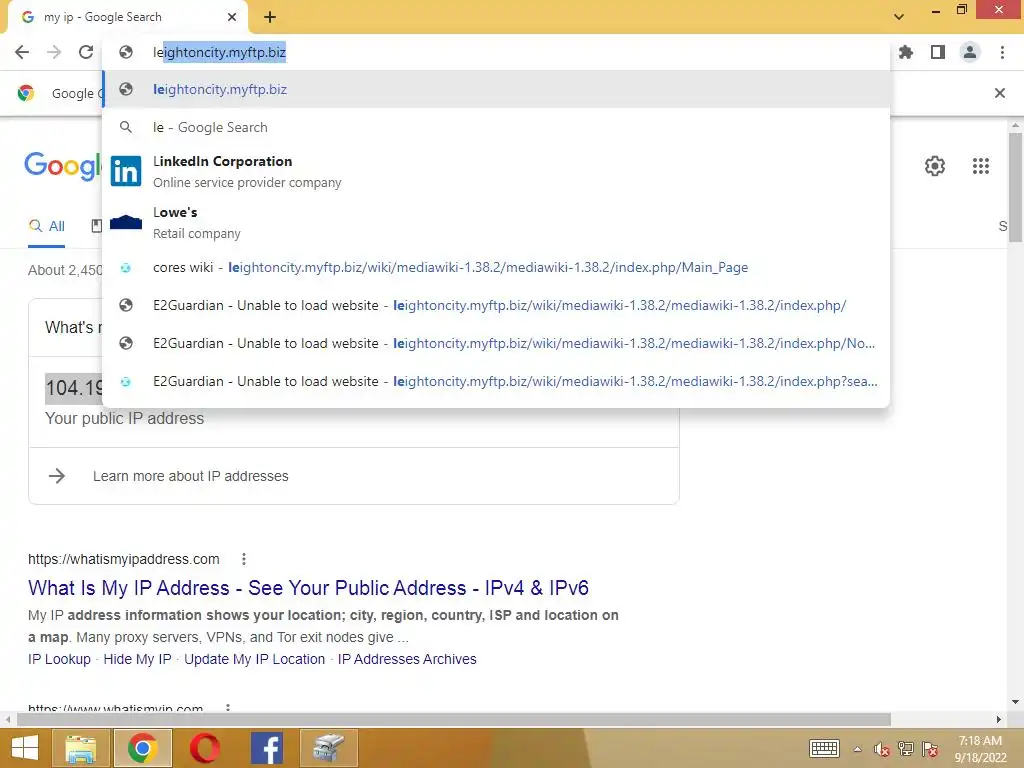Open the Hide My IP sitelink
Screen dimensions: 1024x768
point(137,659)
